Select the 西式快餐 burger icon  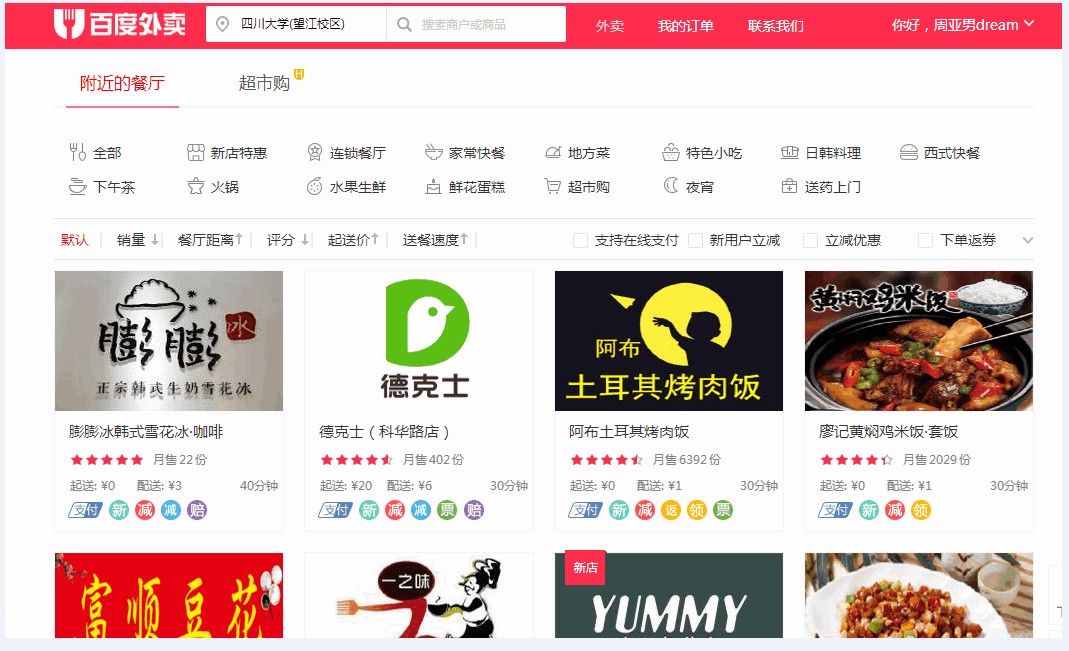coord(908,153)
